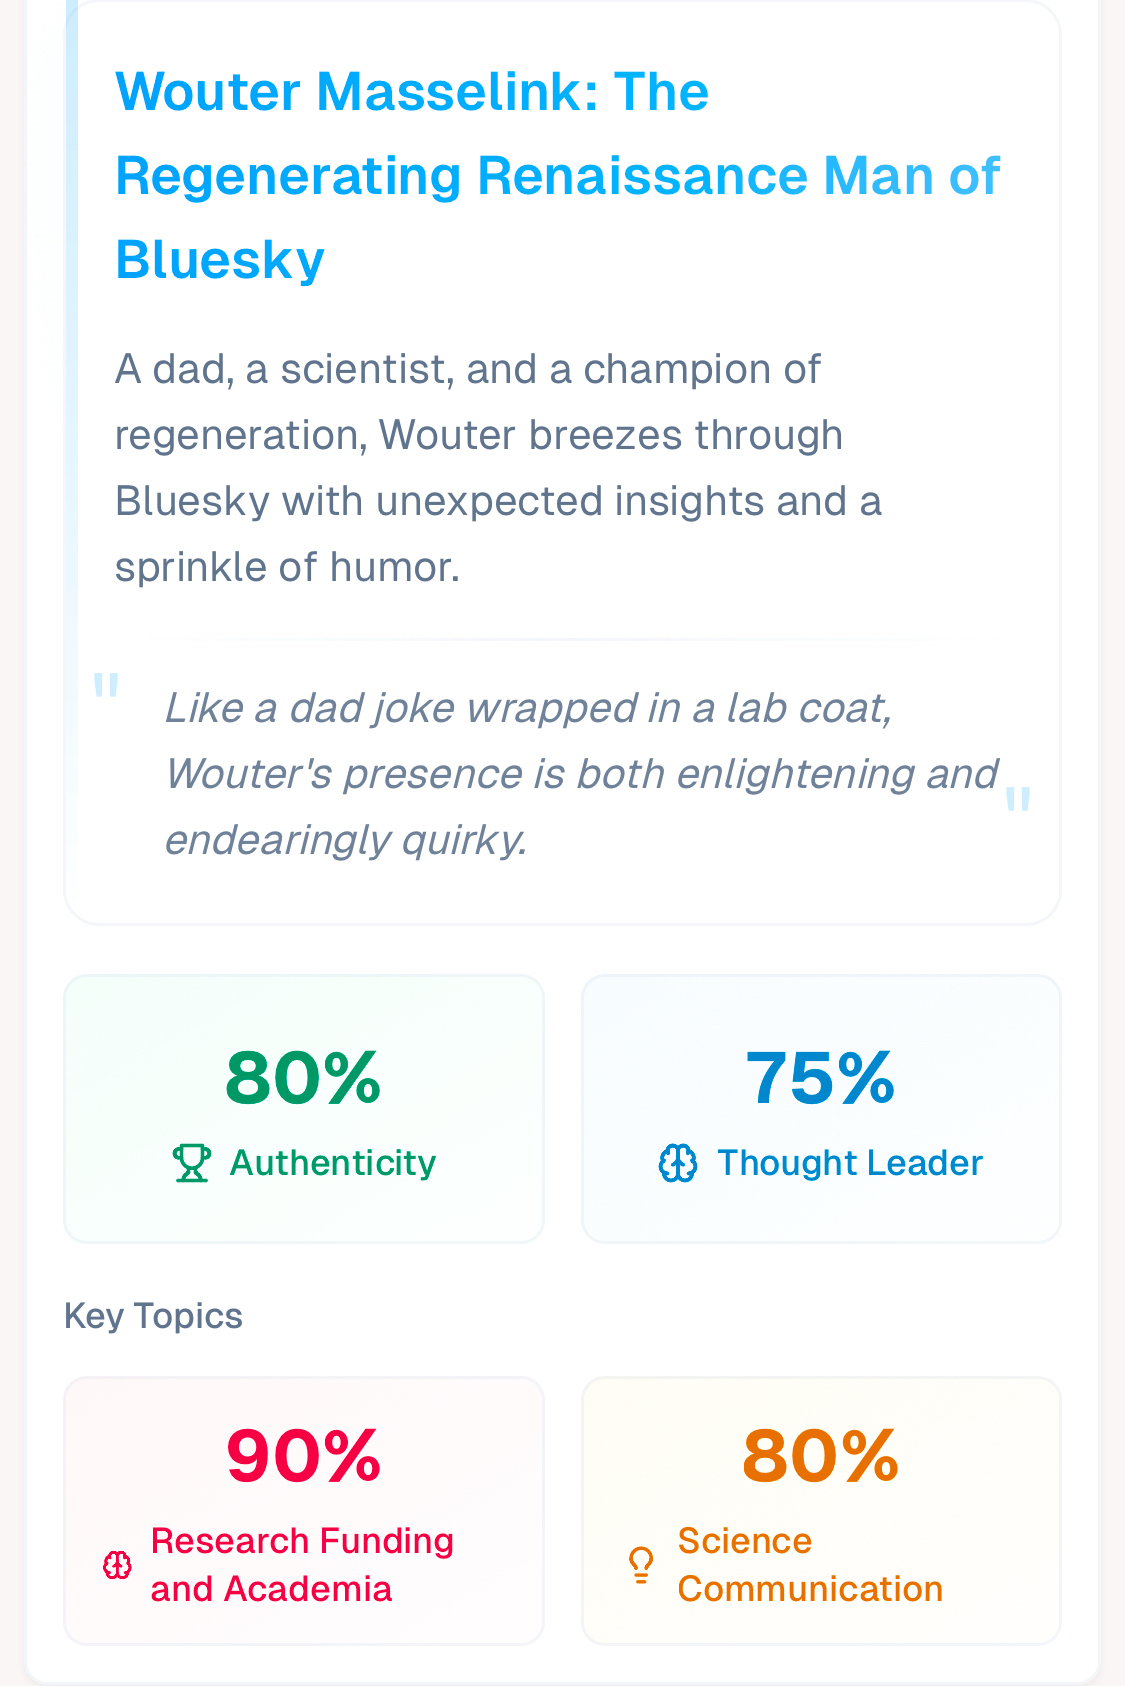
Task: Click the lightbulb icon beside Science Communication
Action: 641,1565
